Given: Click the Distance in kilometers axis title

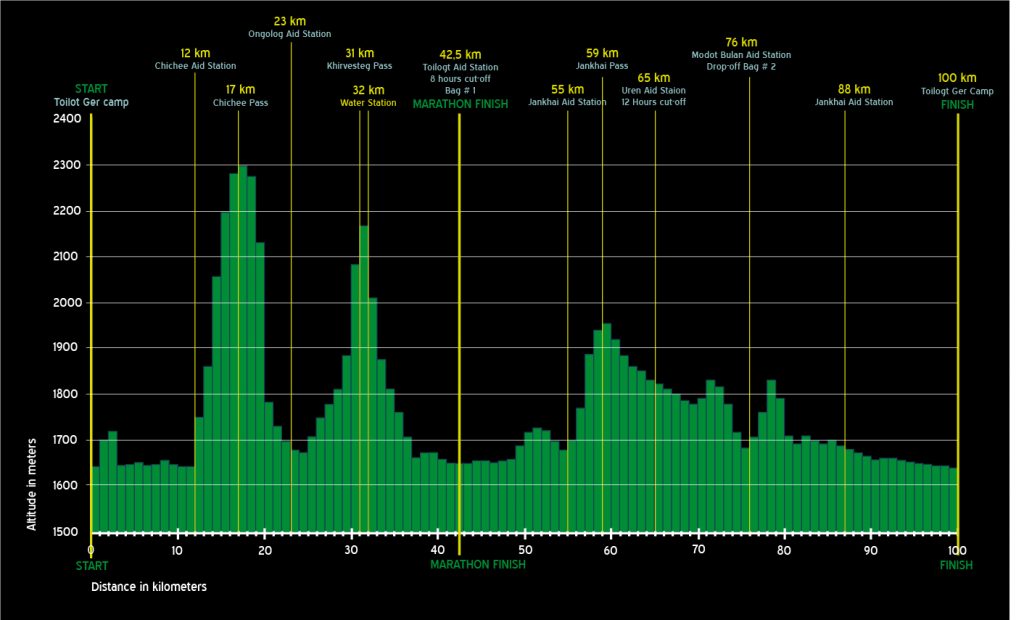Looking at the screenshot, I should pyautogui.click(x=149, y=587).
